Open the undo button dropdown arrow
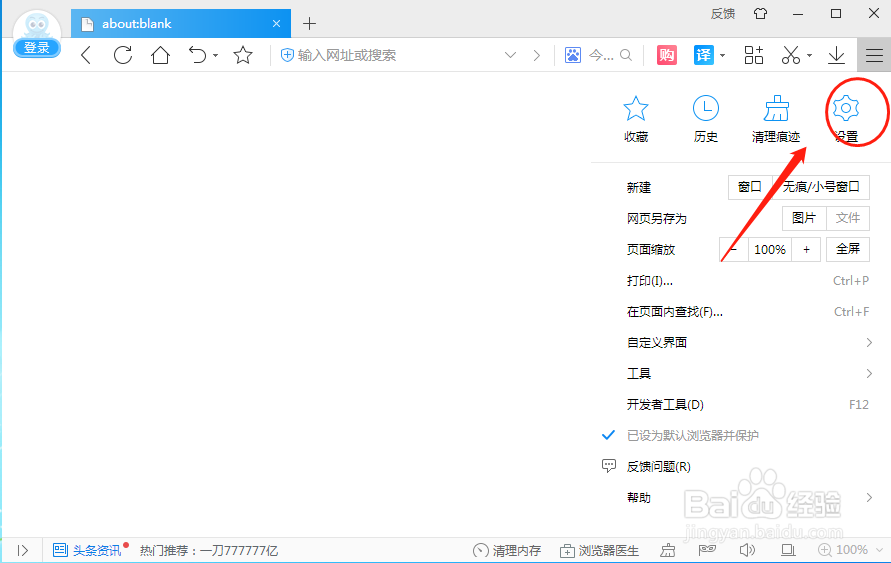Screen dimensions: 891x563 tap(215, 56)
